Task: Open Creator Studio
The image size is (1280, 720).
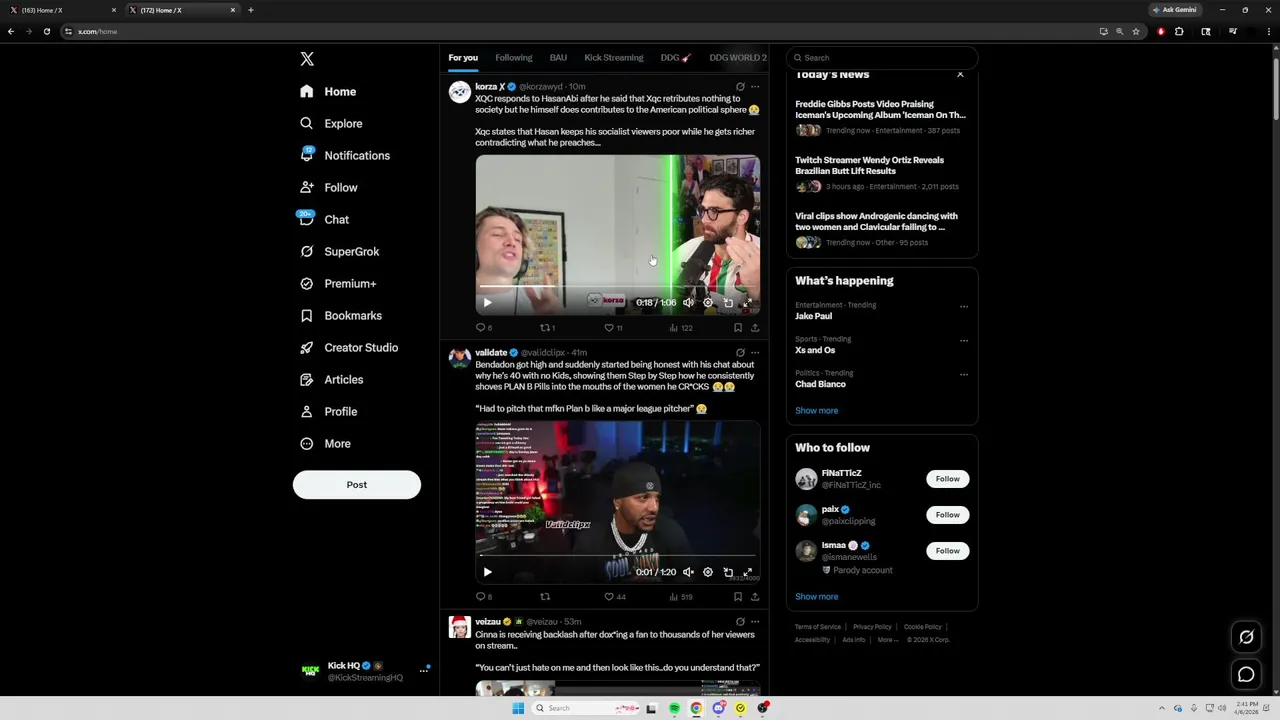Action: point(349,347)
